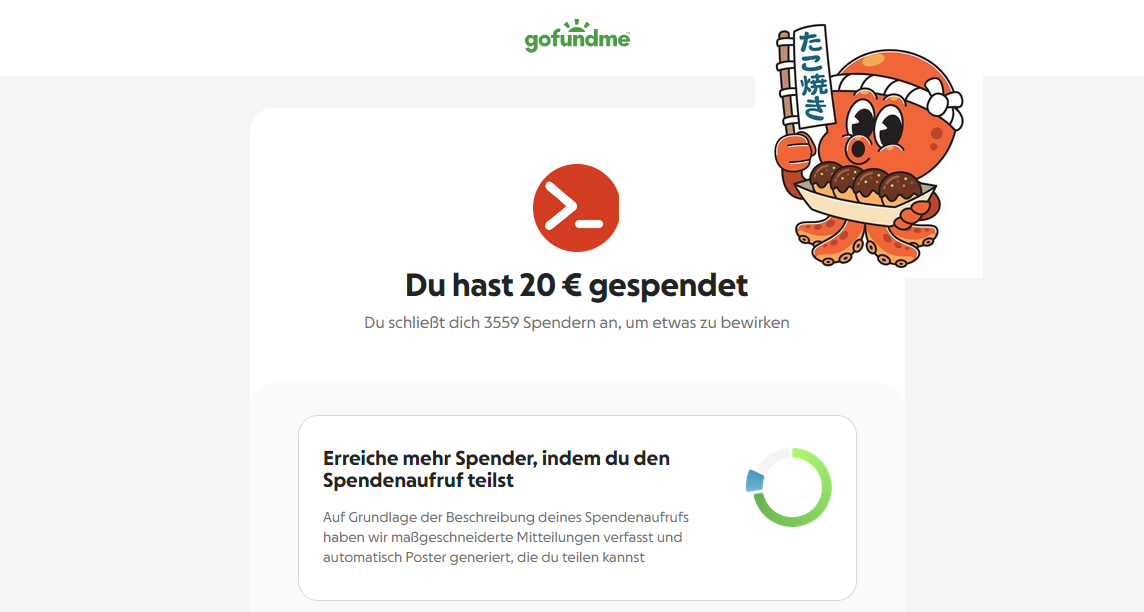Open the 'Erreiche mehr Spender' share card title
The image size is (1144, 612).
click(x=496, y=469)
